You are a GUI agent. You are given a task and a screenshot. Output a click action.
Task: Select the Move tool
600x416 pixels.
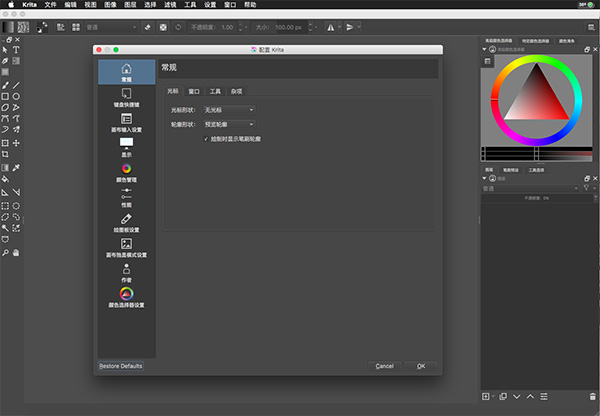tap(16, 143)
